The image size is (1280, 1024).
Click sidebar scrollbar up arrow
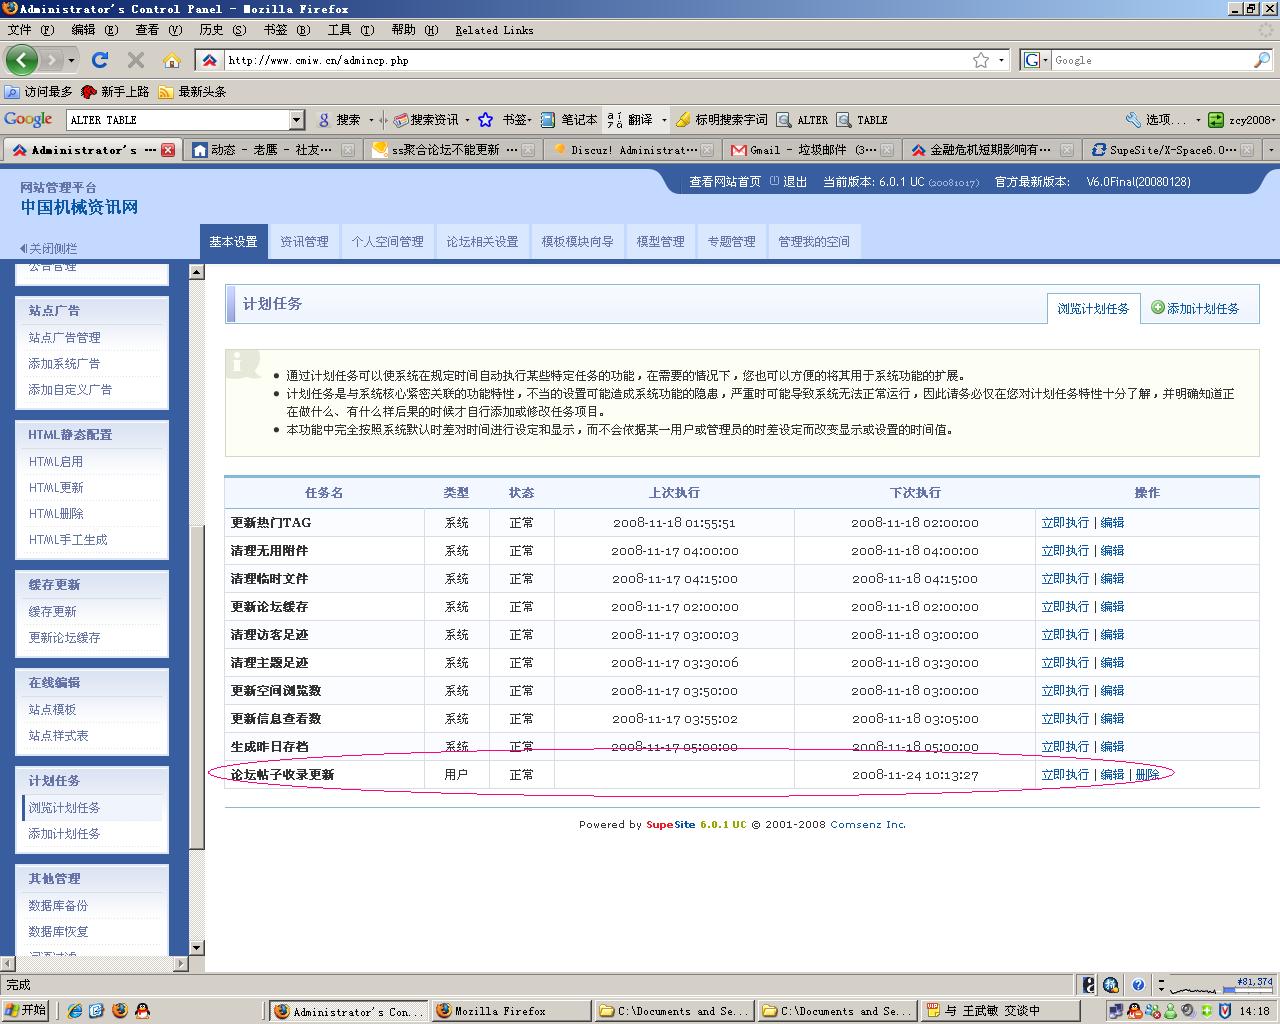pyautogui.click(x=196, y=272)
